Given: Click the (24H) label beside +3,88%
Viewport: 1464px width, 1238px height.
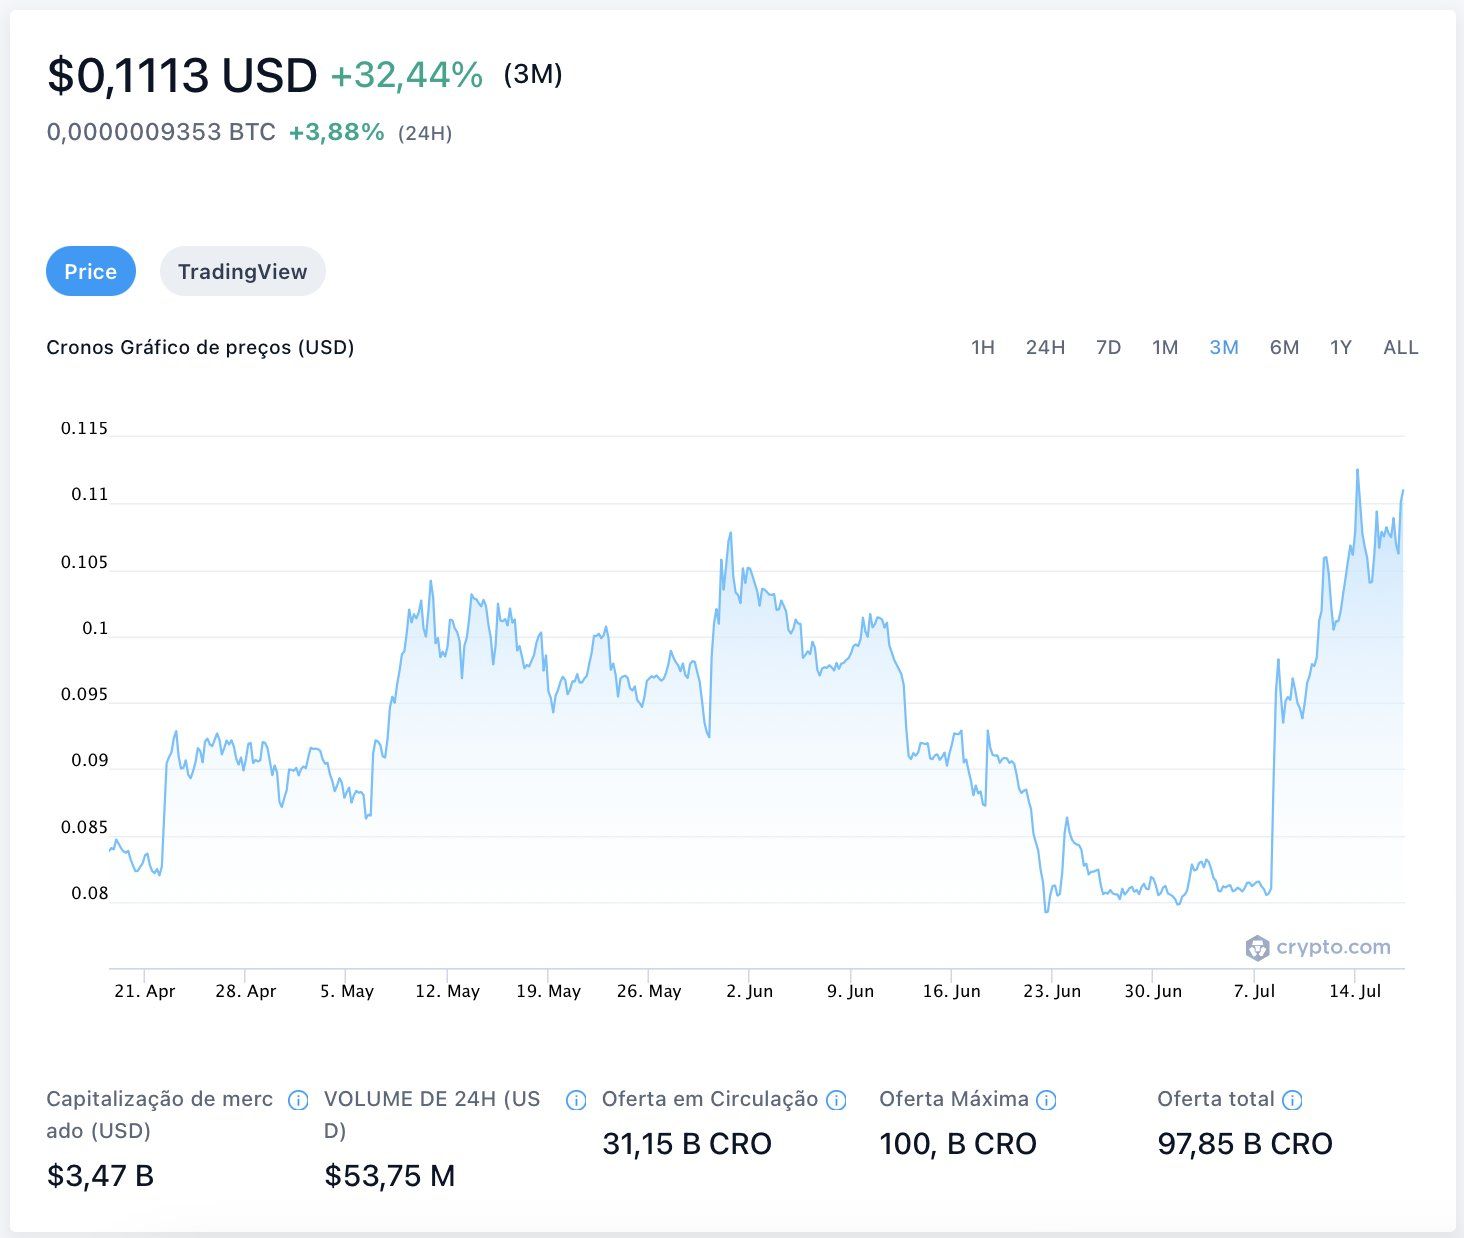Looking at the screenshot, I should 425,133.
